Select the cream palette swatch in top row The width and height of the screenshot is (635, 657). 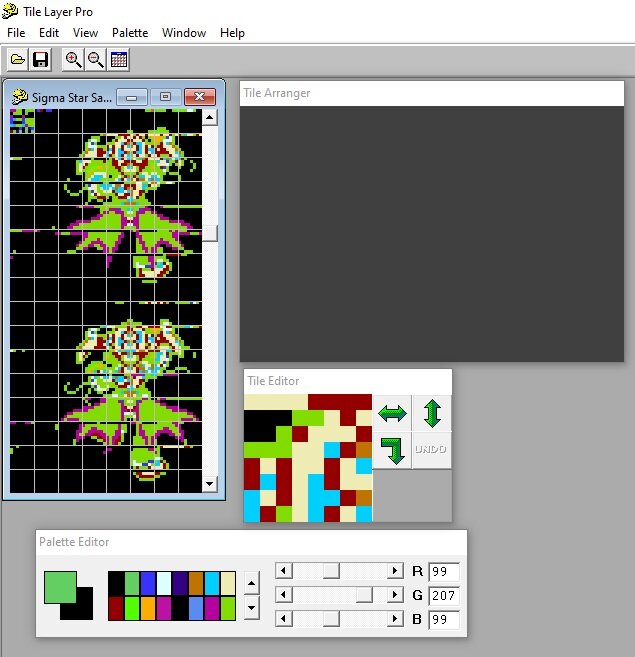click(228, 583)
